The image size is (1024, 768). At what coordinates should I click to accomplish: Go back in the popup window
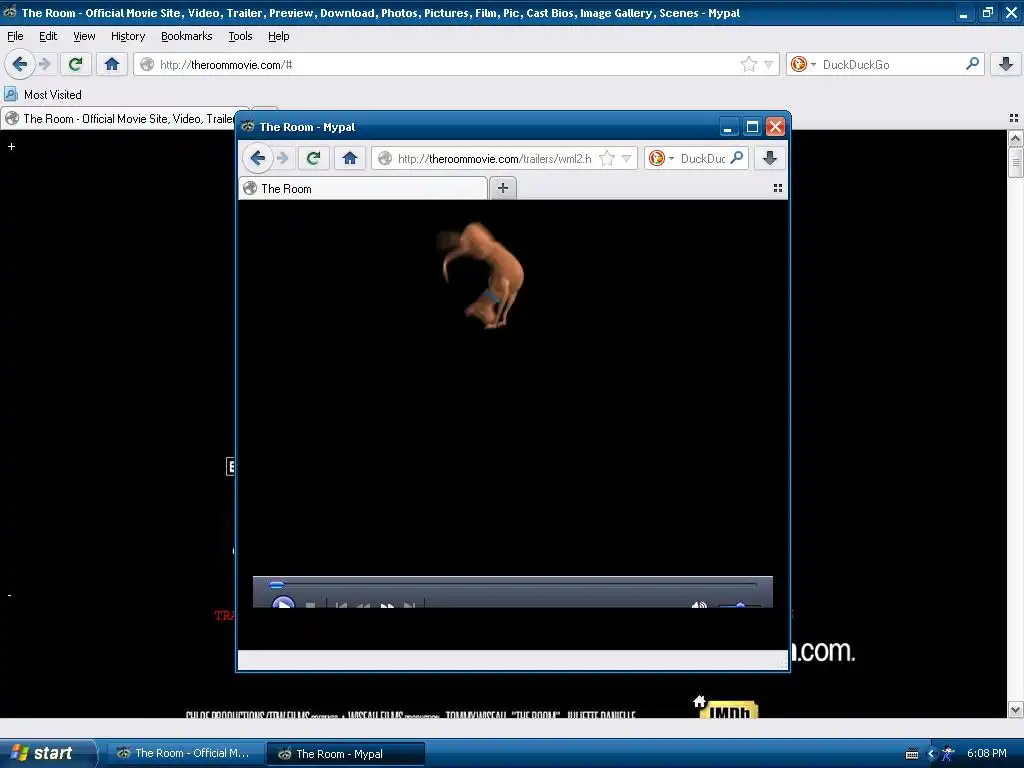click(257, 158)
